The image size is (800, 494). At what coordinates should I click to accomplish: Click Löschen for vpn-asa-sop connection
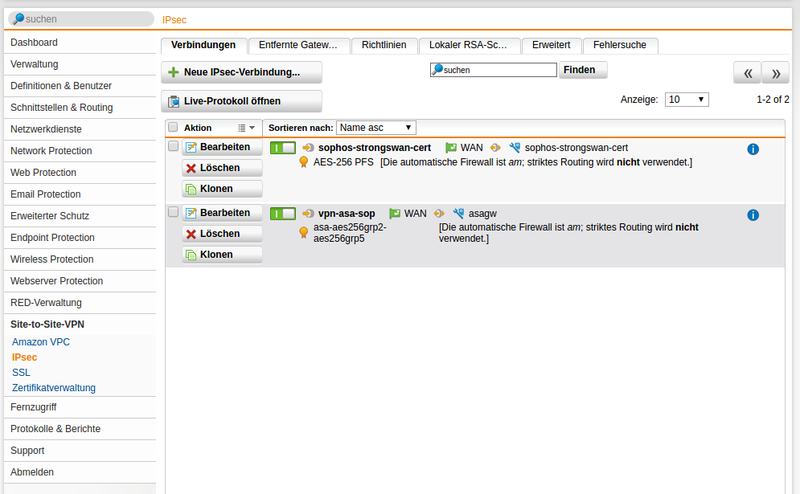click(x=221, y=234)
